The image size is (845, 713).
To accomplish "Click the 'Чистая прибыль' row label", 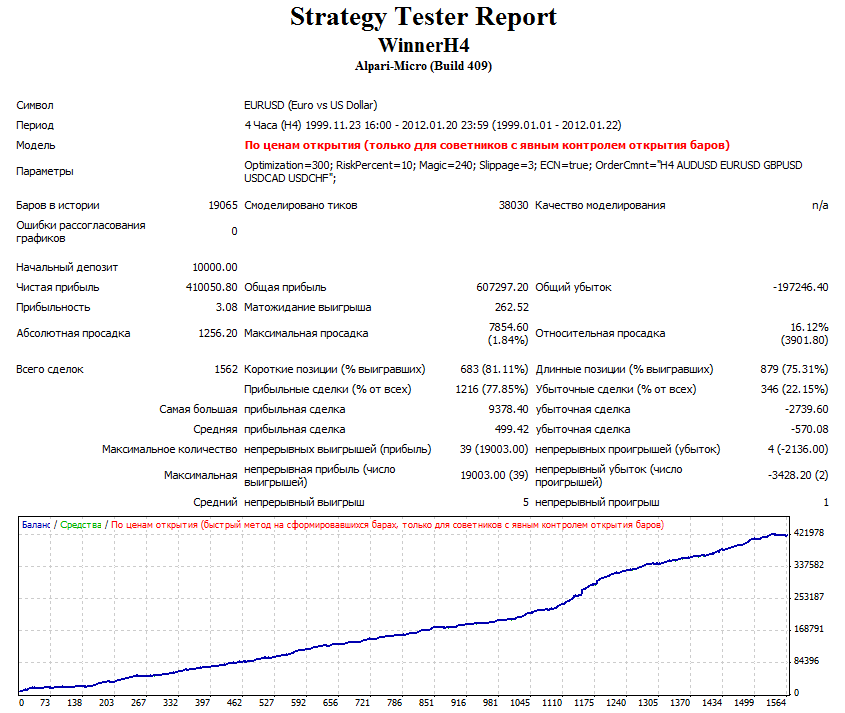I will 58,287.
